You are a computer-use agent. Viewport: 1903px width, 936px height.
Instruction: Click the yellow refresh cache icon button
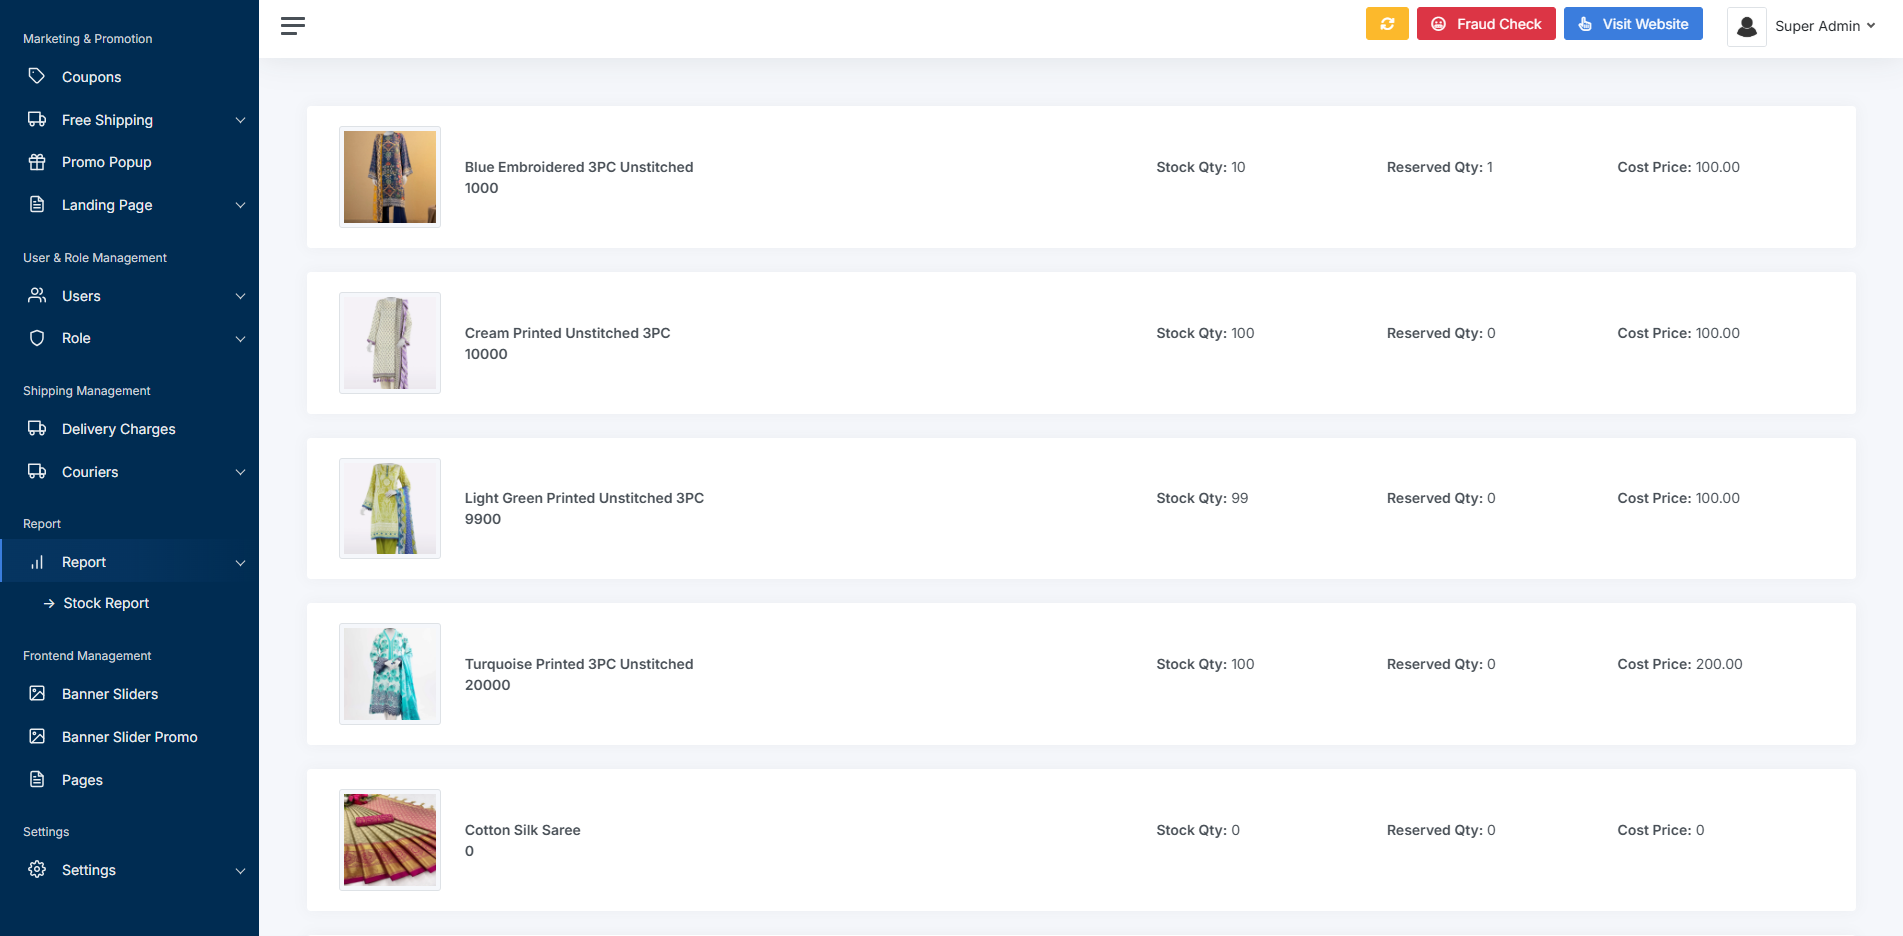pos(1386,24)
